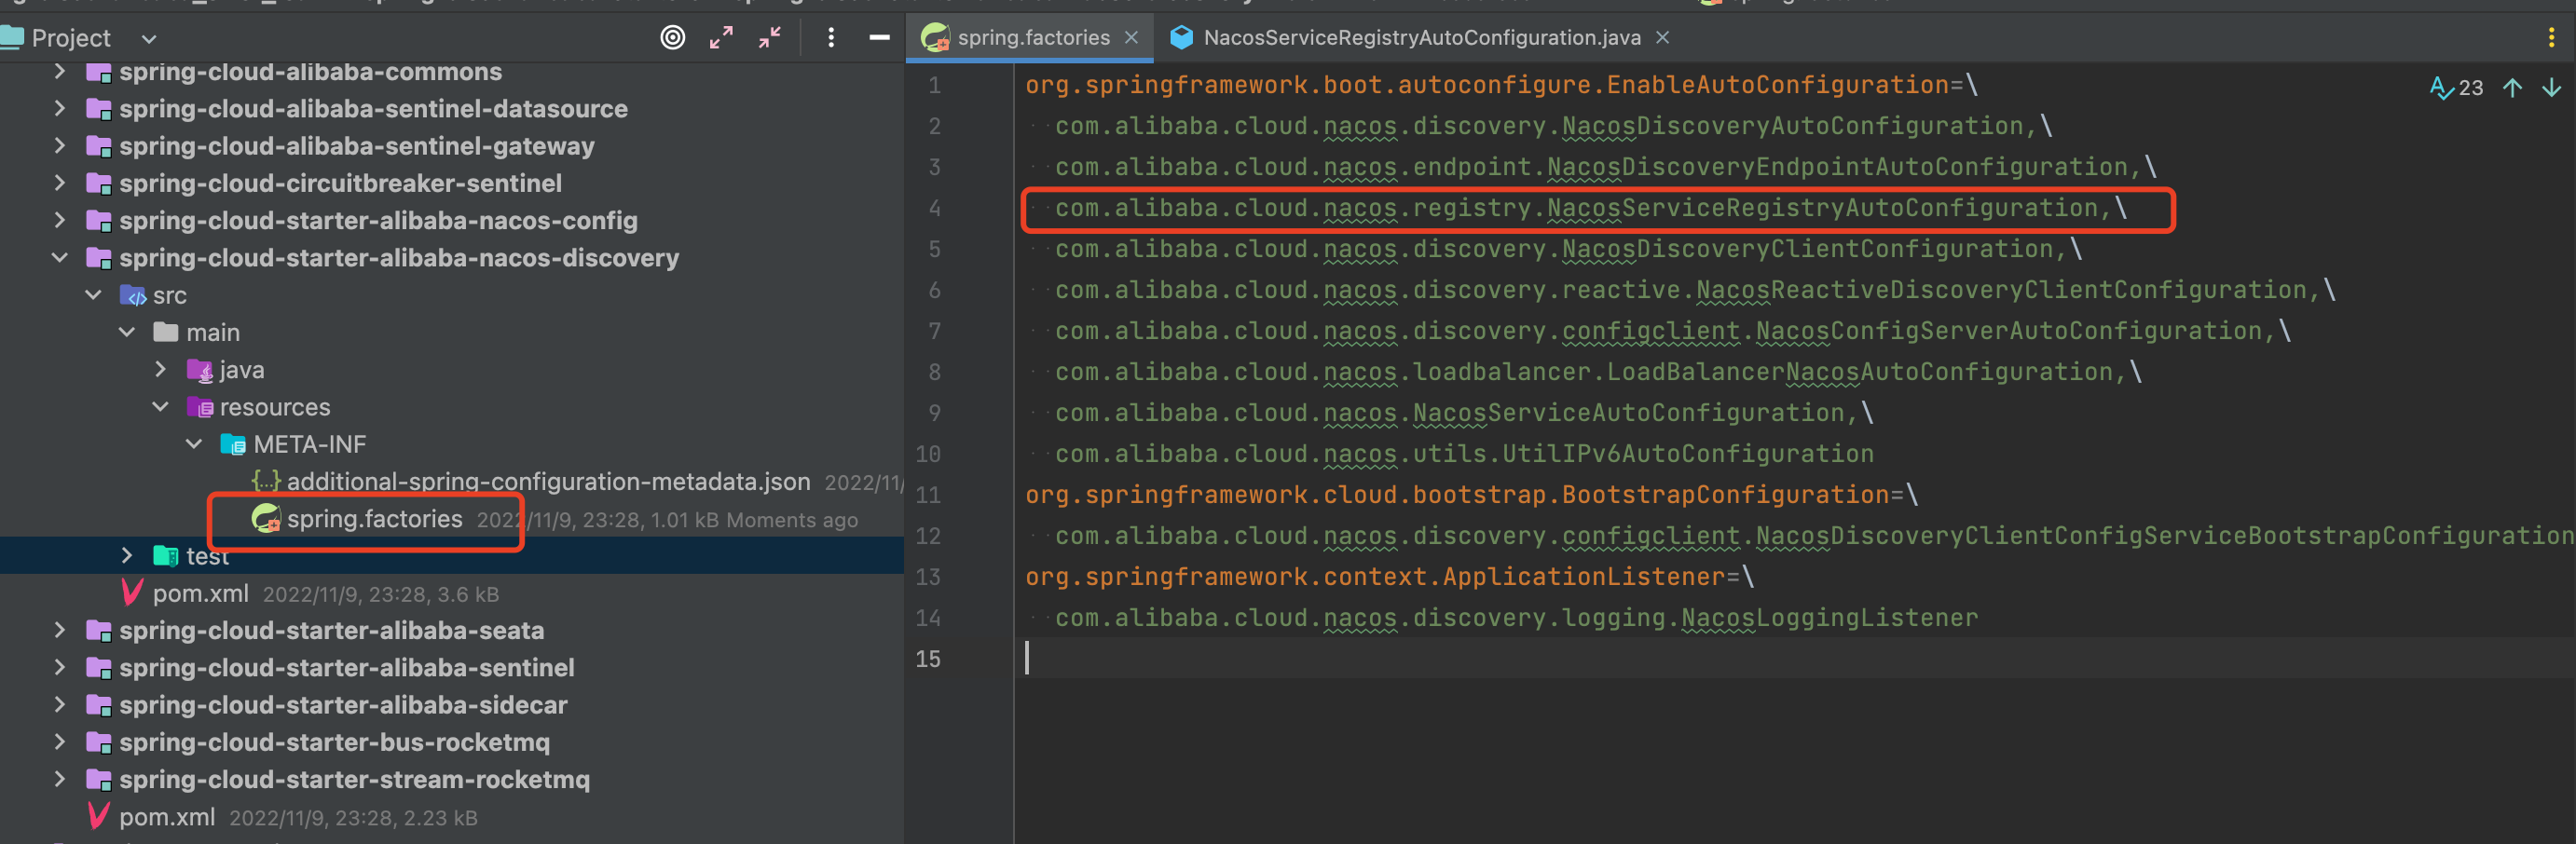
Task: Select the java source folder
Action: tap(242, 370)
